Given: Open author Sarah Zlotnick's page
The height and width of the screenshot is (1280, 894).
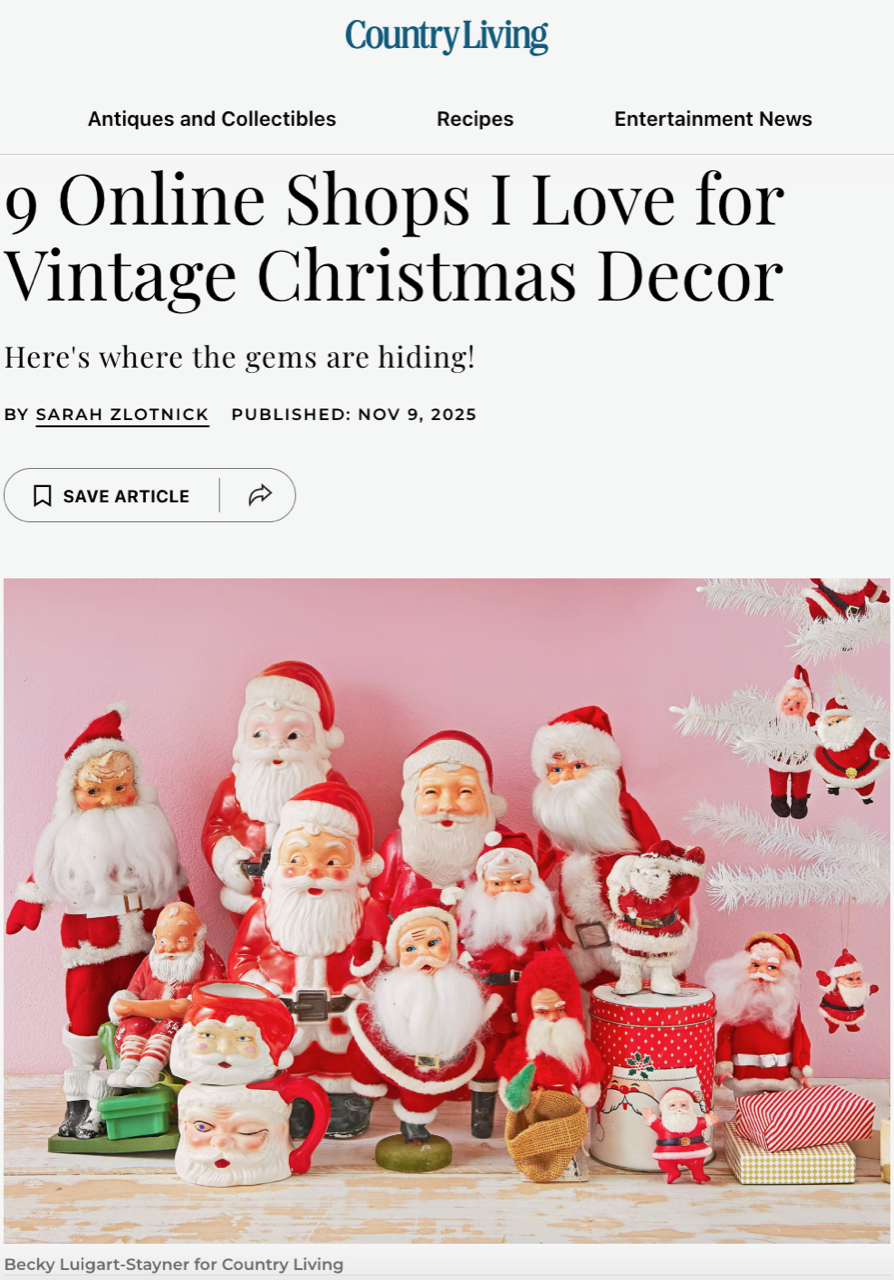Looking at the screenshot, I should (x=122, y=415).
